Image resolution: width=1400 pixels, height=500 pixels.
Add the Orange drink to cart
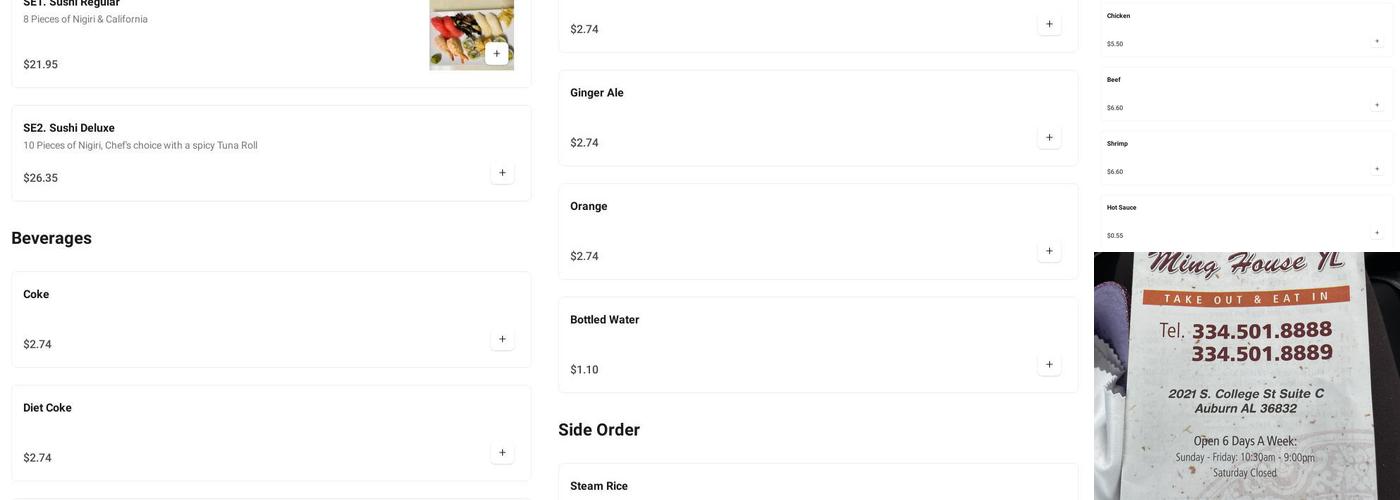1049,252
